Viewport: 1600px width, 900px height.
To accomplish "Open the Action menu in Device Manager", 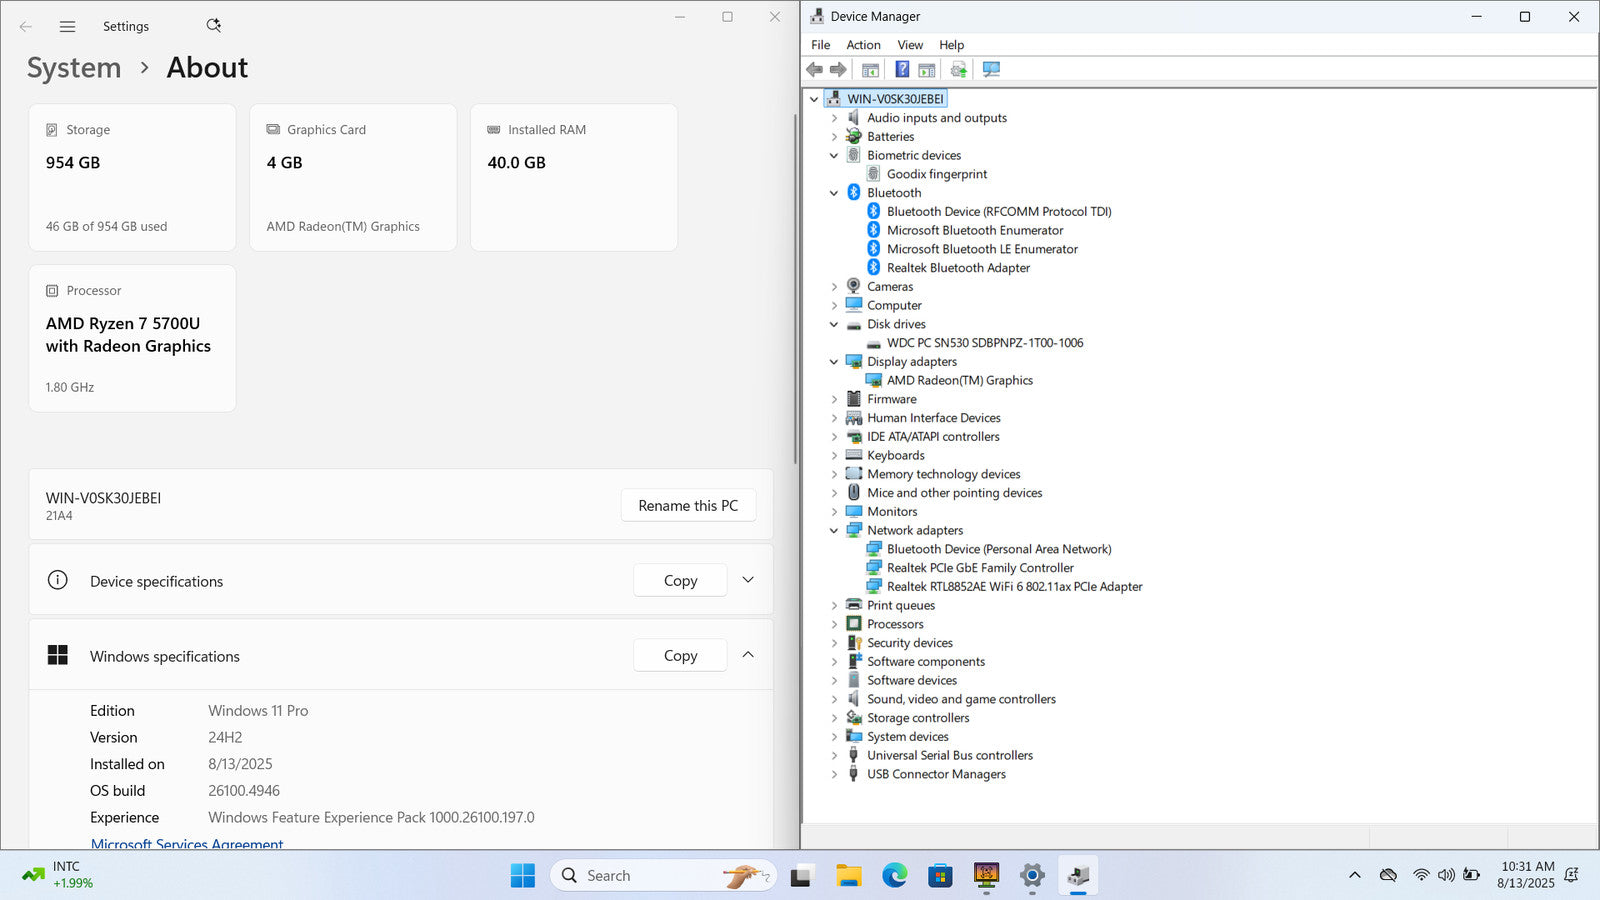I will [863, 45].
